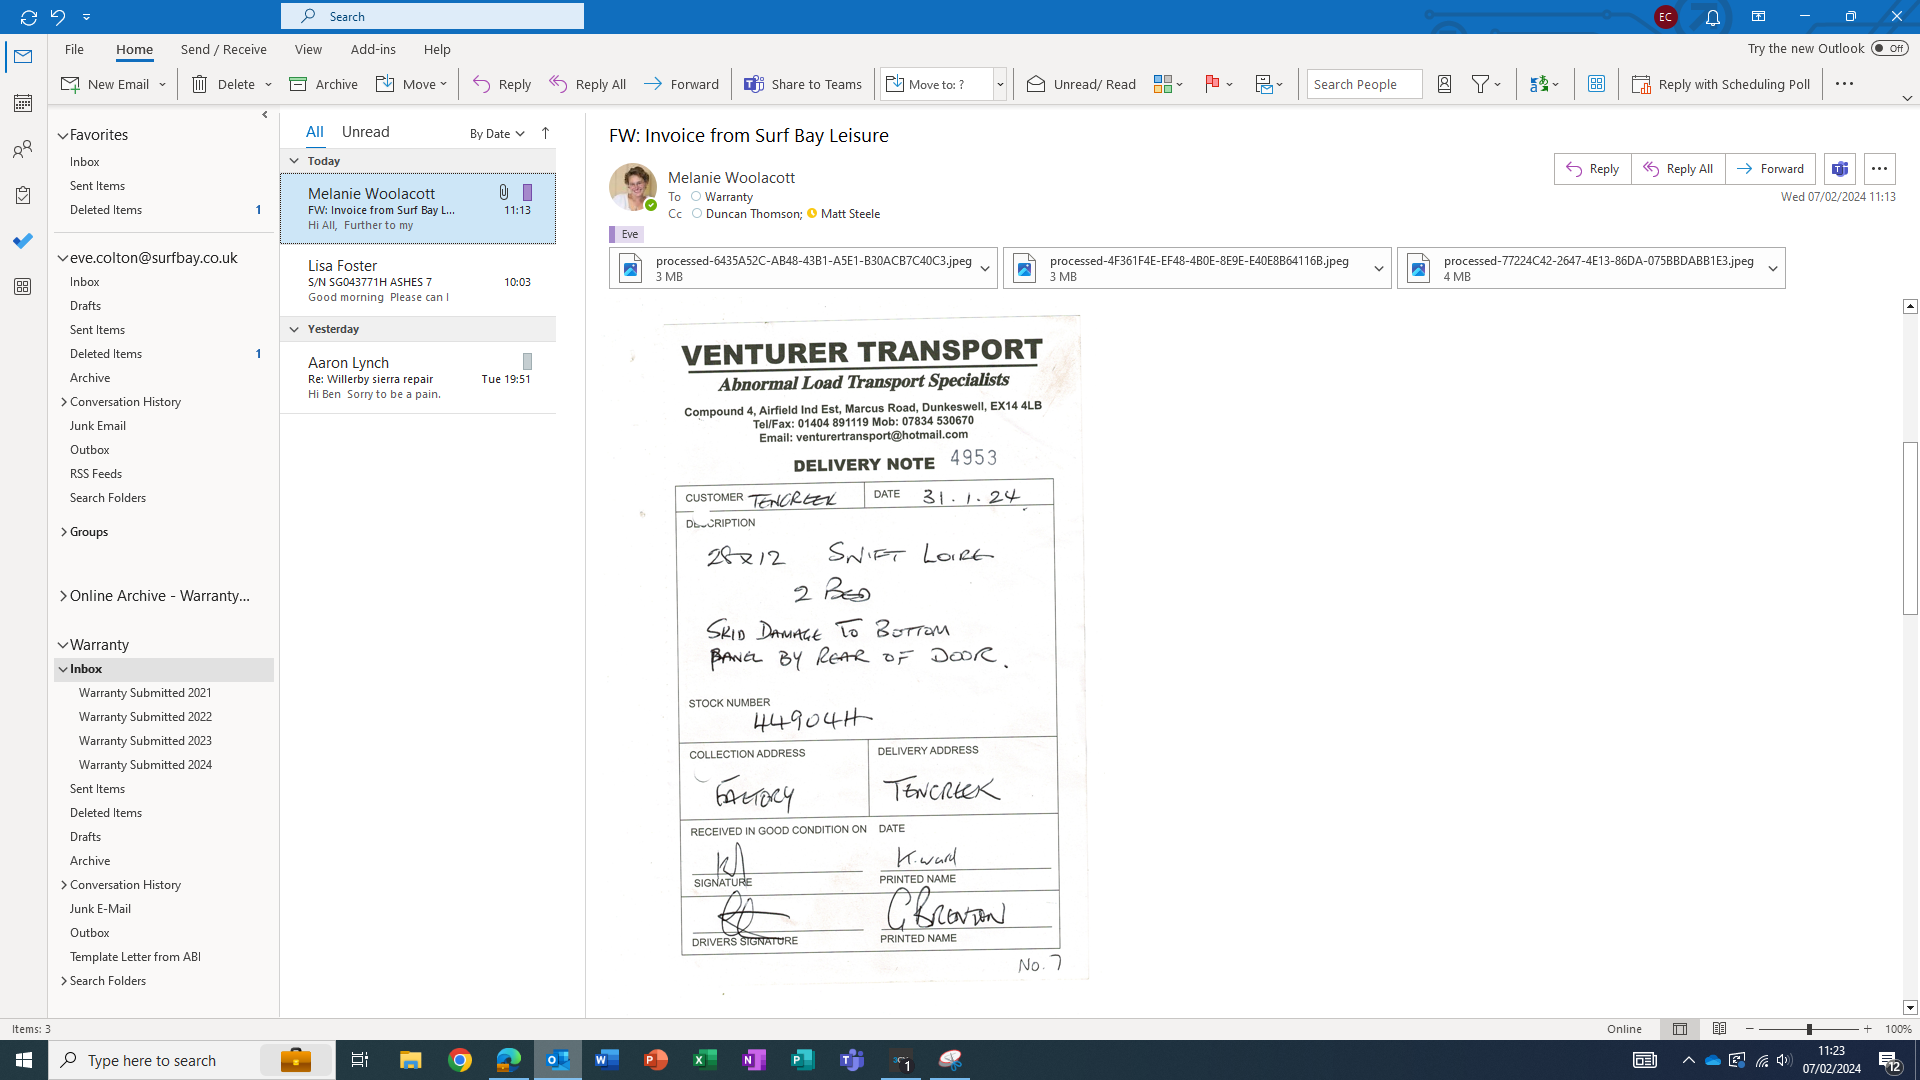The image size is (1920, 1080).
Task: Click Reply with Scheduling Poll button
Action: [1721, 84]
